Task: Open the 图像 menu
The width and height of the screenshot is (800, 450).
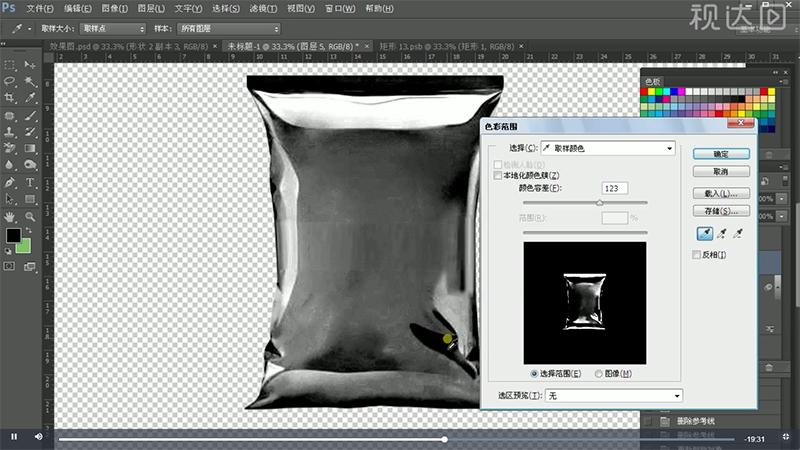Action: [x=115, y=9]
